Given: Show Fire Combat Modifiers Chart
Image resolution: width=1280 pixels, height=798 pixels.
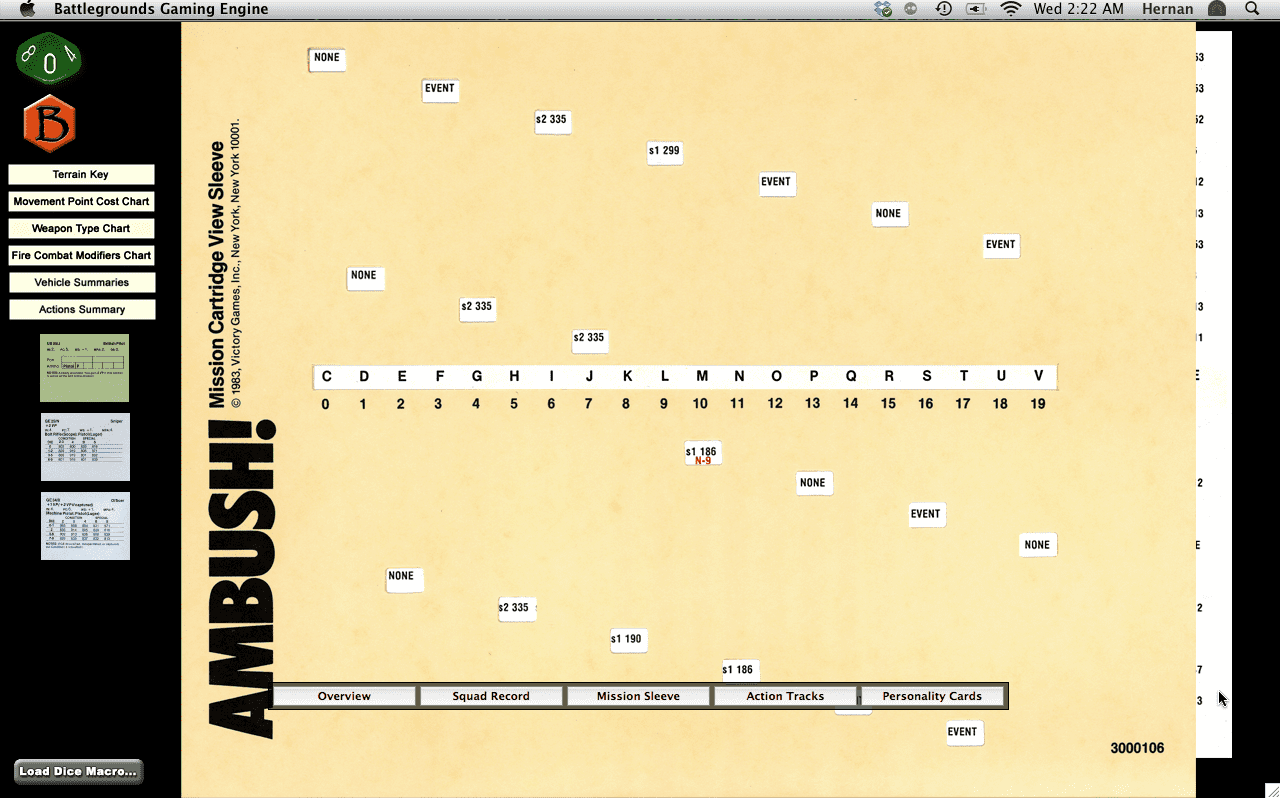Looking at the screenshot, I should click(81, 256).
